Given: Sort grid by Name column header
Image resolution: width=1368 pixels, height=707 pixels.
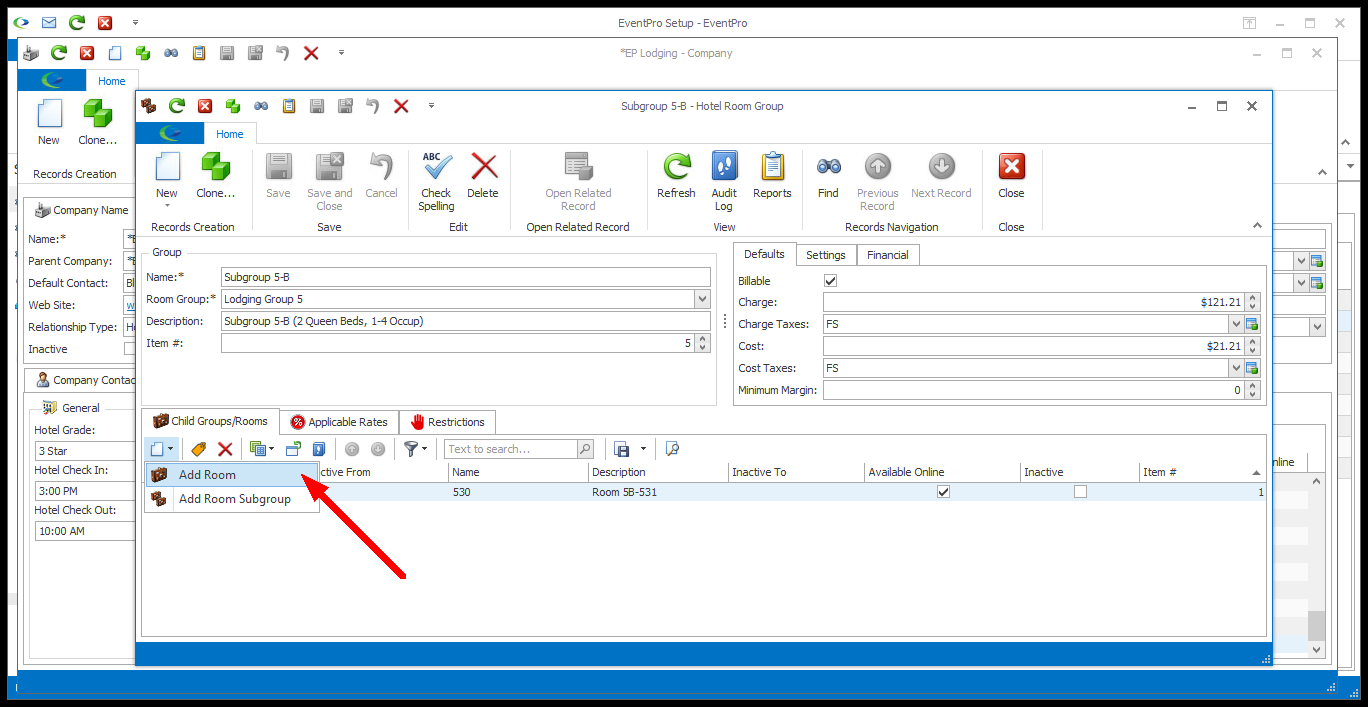Looking at the screenshot, I should point(518,472).
